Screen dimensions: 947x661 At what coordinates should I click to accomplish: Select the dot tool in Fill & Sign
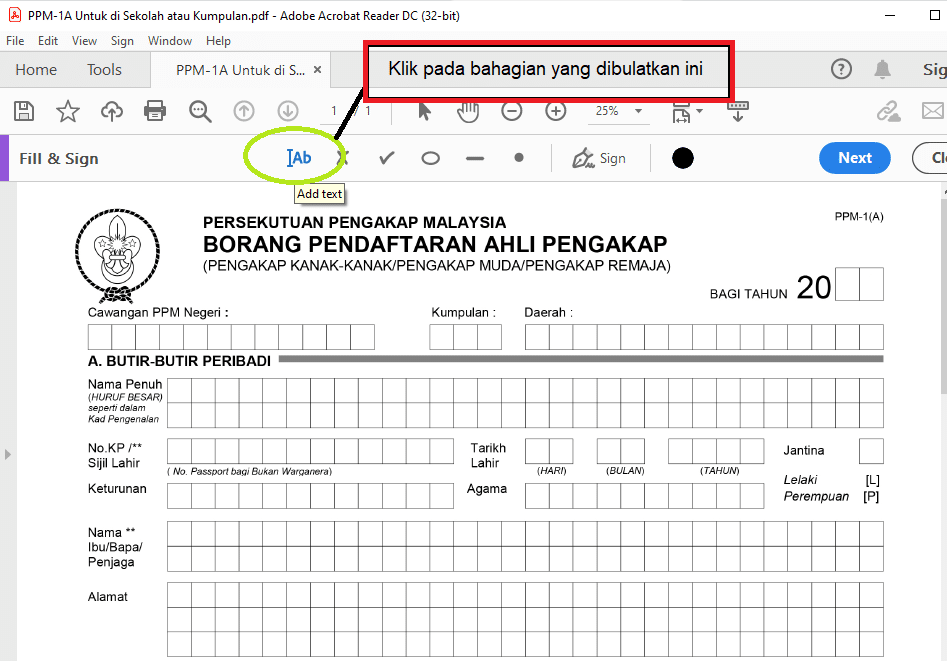coord(519,158)
